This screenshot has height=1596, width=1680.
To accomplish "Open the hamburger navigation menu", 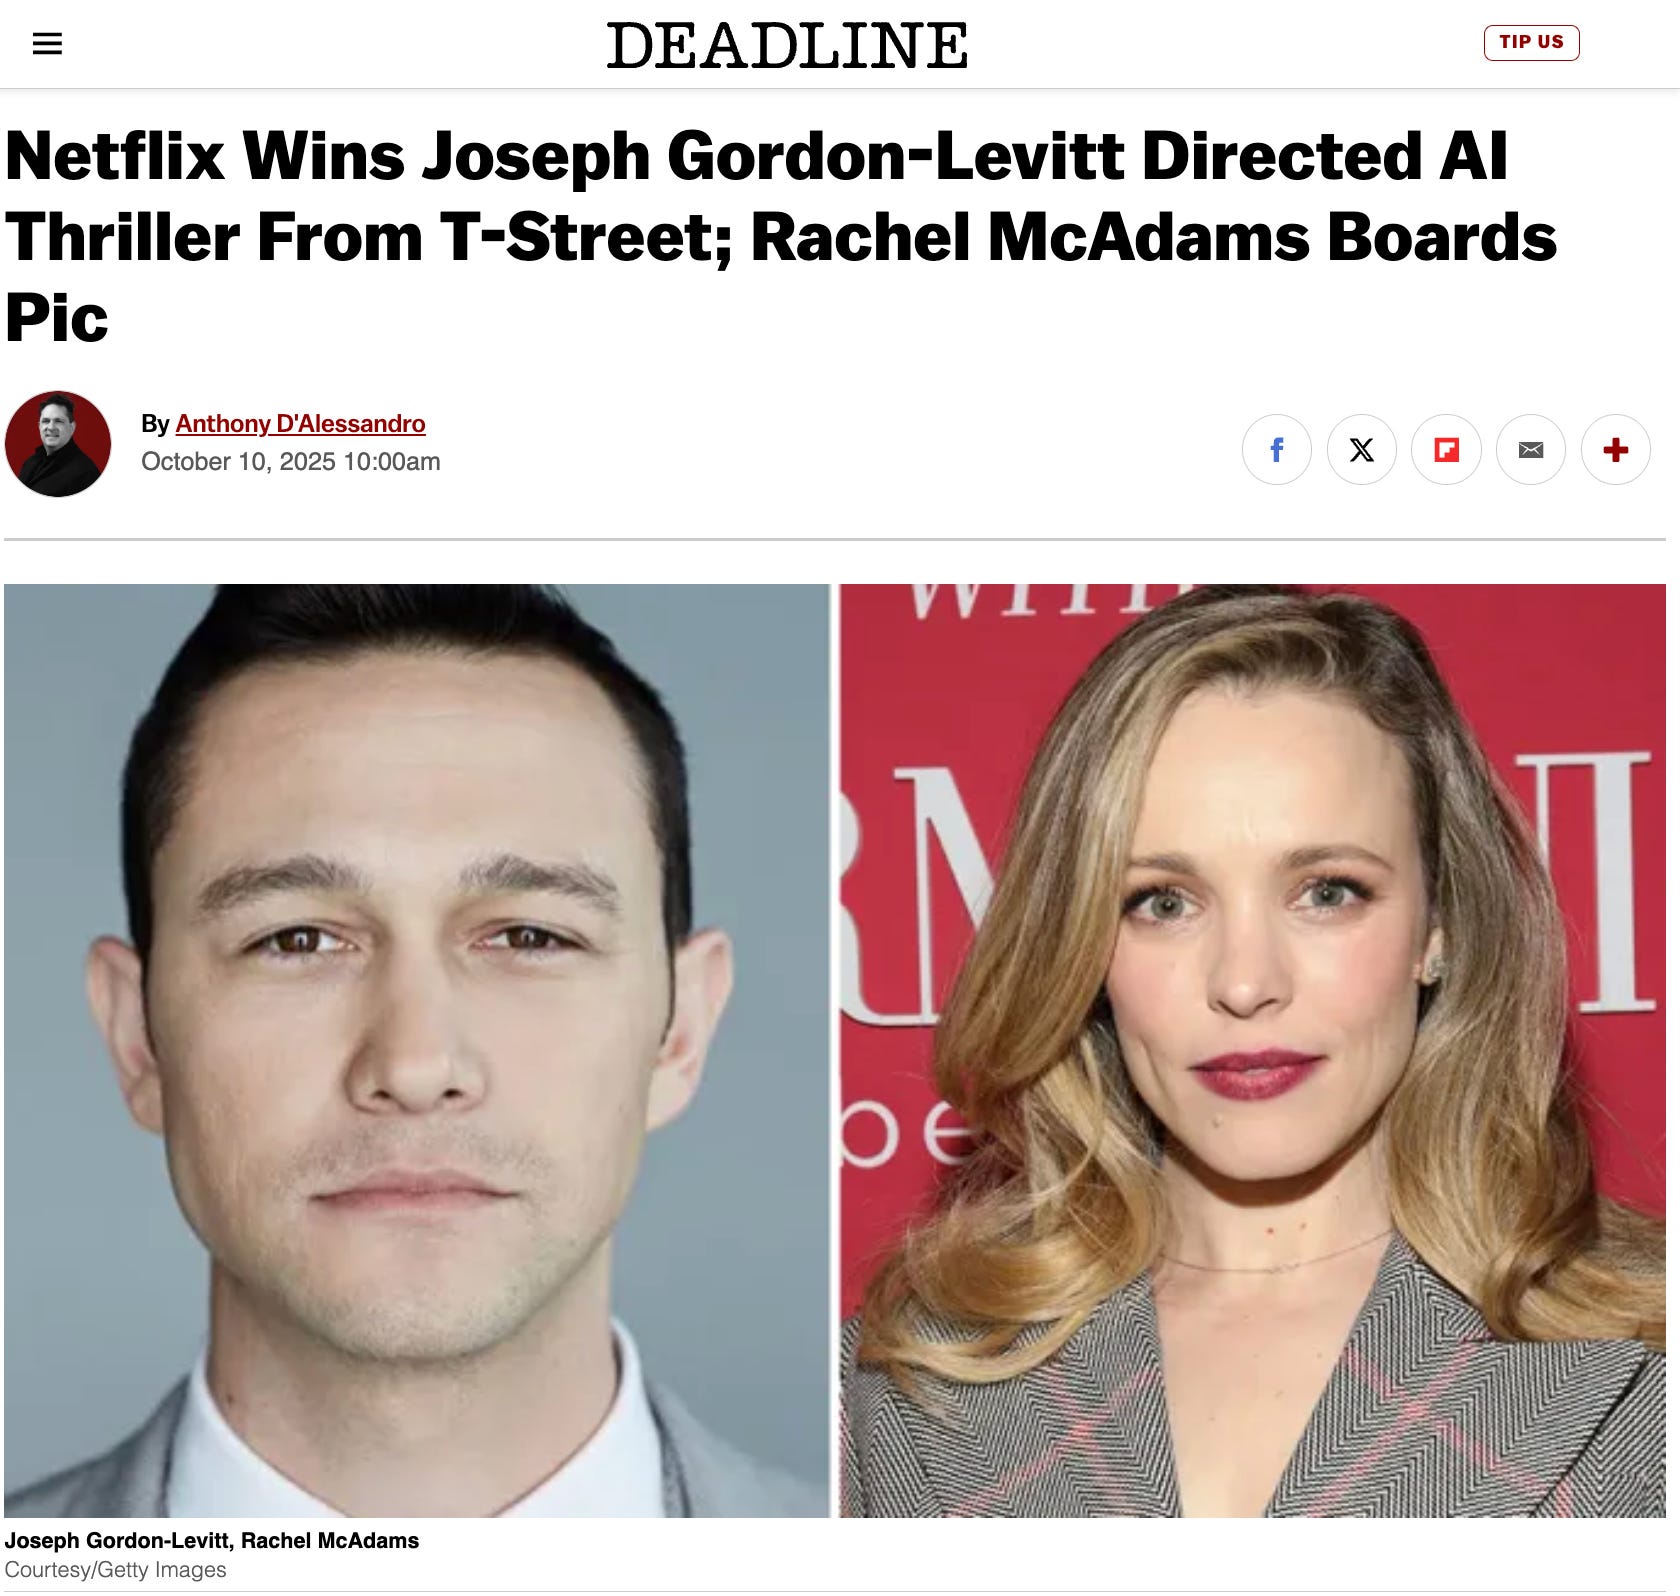I will click(47, 43).
